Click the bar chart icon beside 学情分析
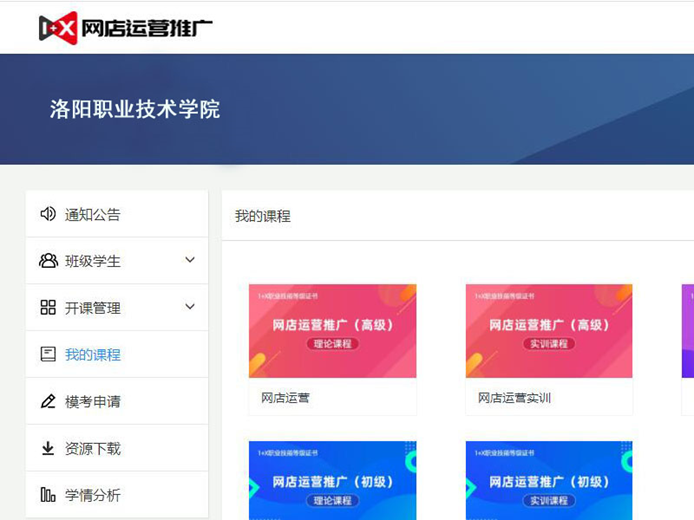This screenshot has height=520, width=694. click(x=48, y=495)
